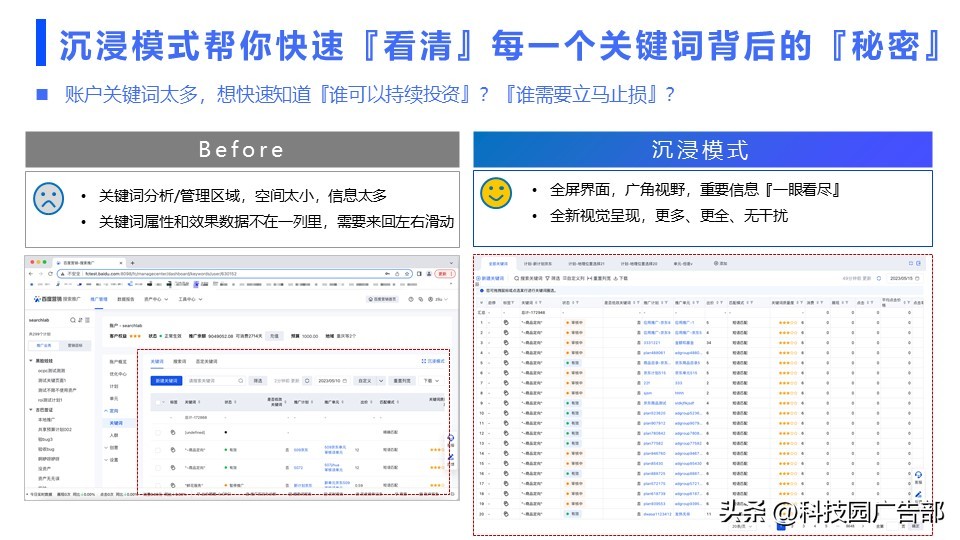Open 计划-地理位置选择21 tab in immersive view
Viewport: 960px width, 540px height.
[586, 263]
